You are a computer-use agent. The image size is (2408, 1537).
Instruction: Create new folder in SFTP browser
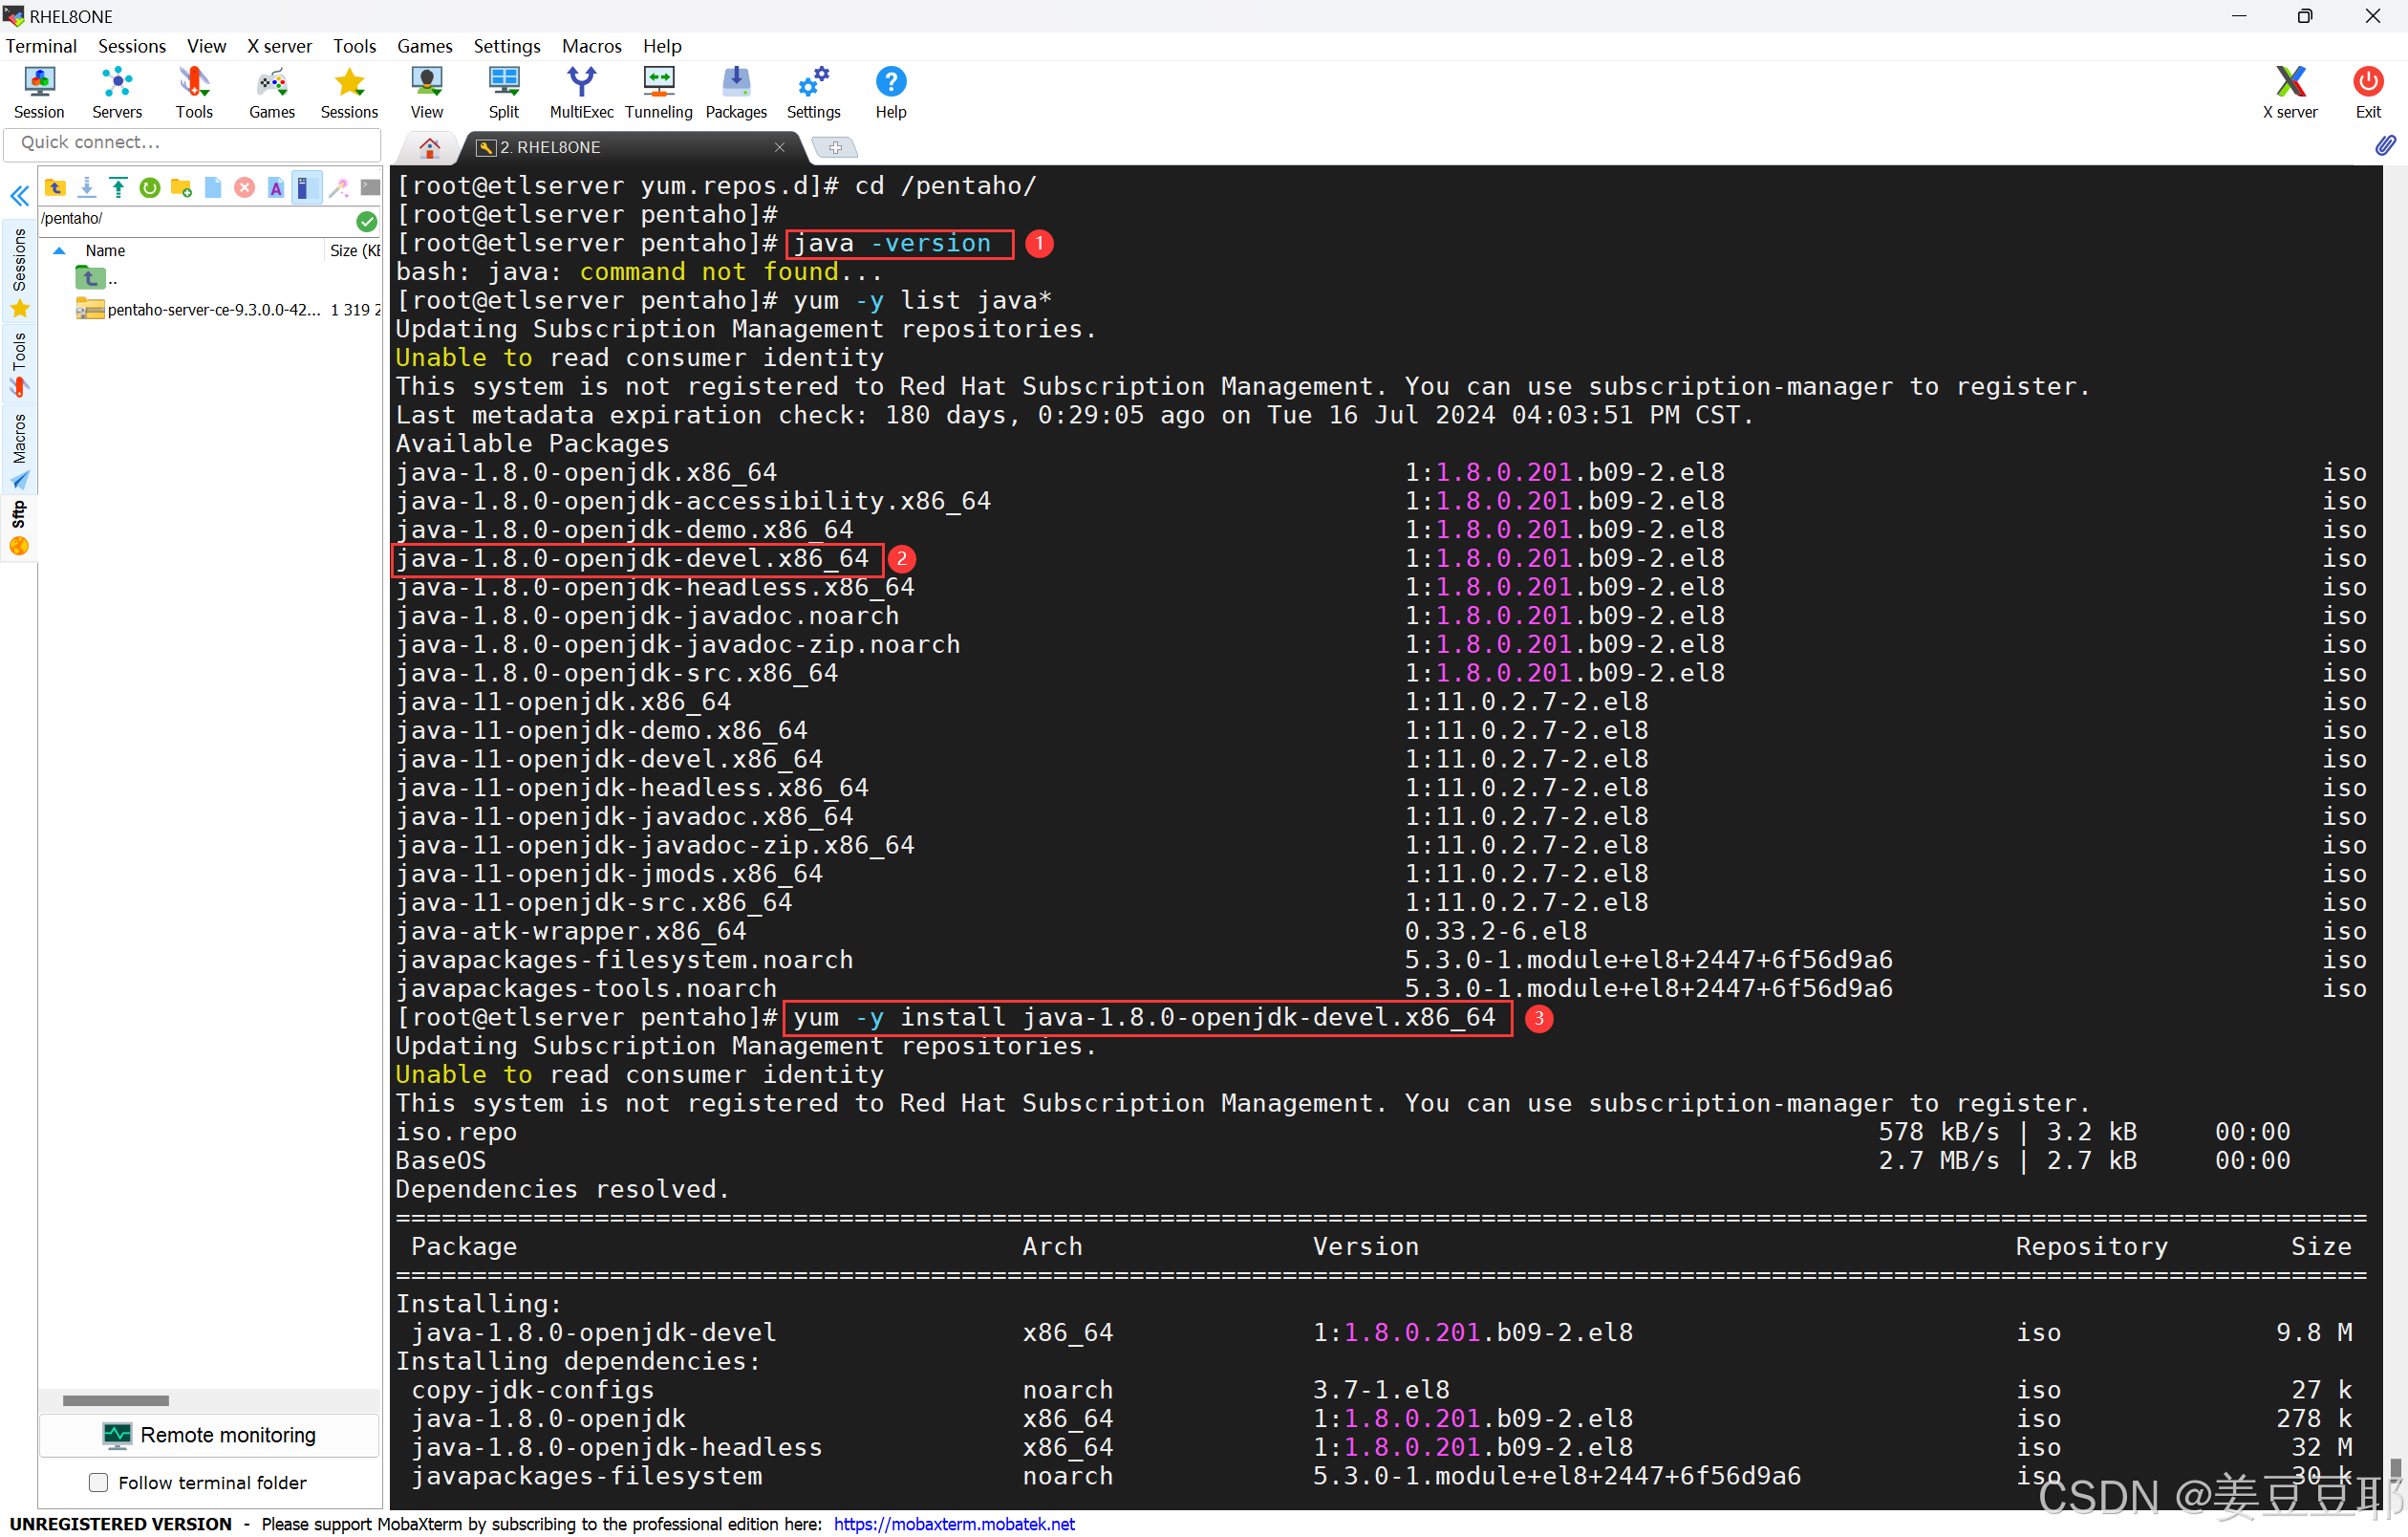click(181, 188)
